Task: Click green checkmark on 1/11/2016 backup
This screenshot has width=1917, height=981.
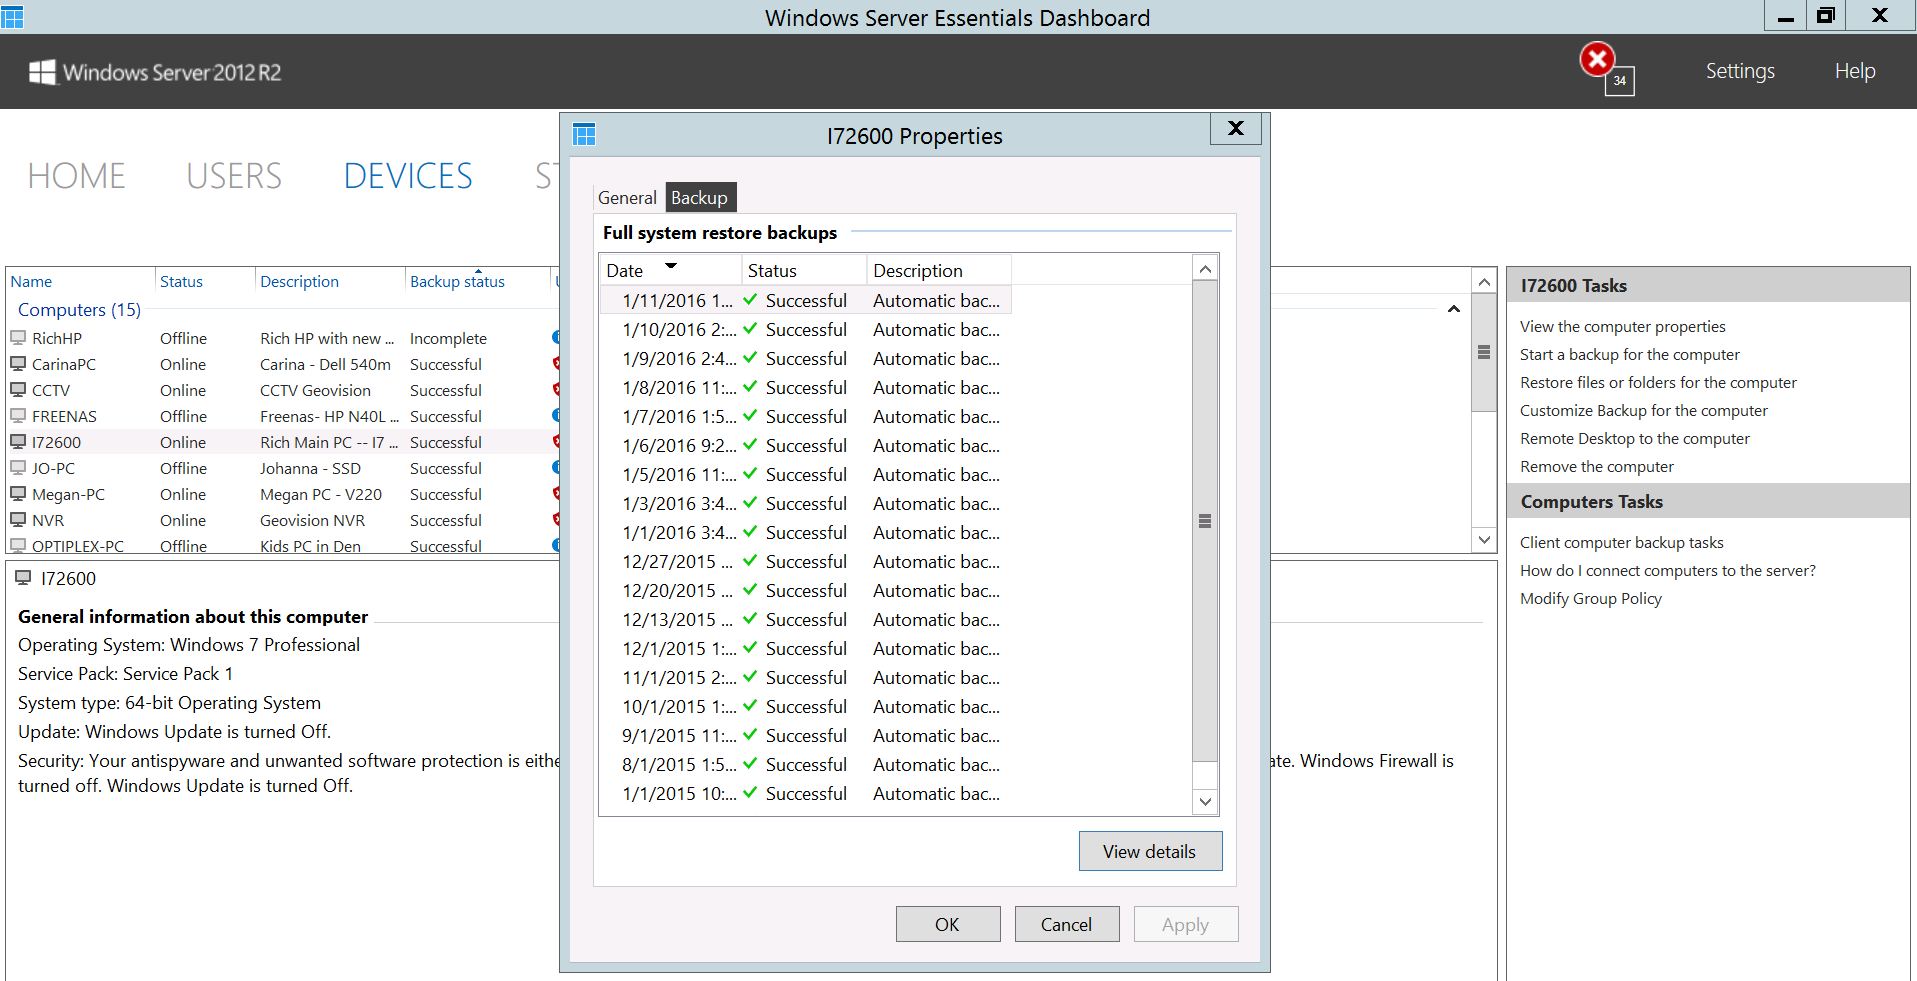Action: (x=750, y=300)
